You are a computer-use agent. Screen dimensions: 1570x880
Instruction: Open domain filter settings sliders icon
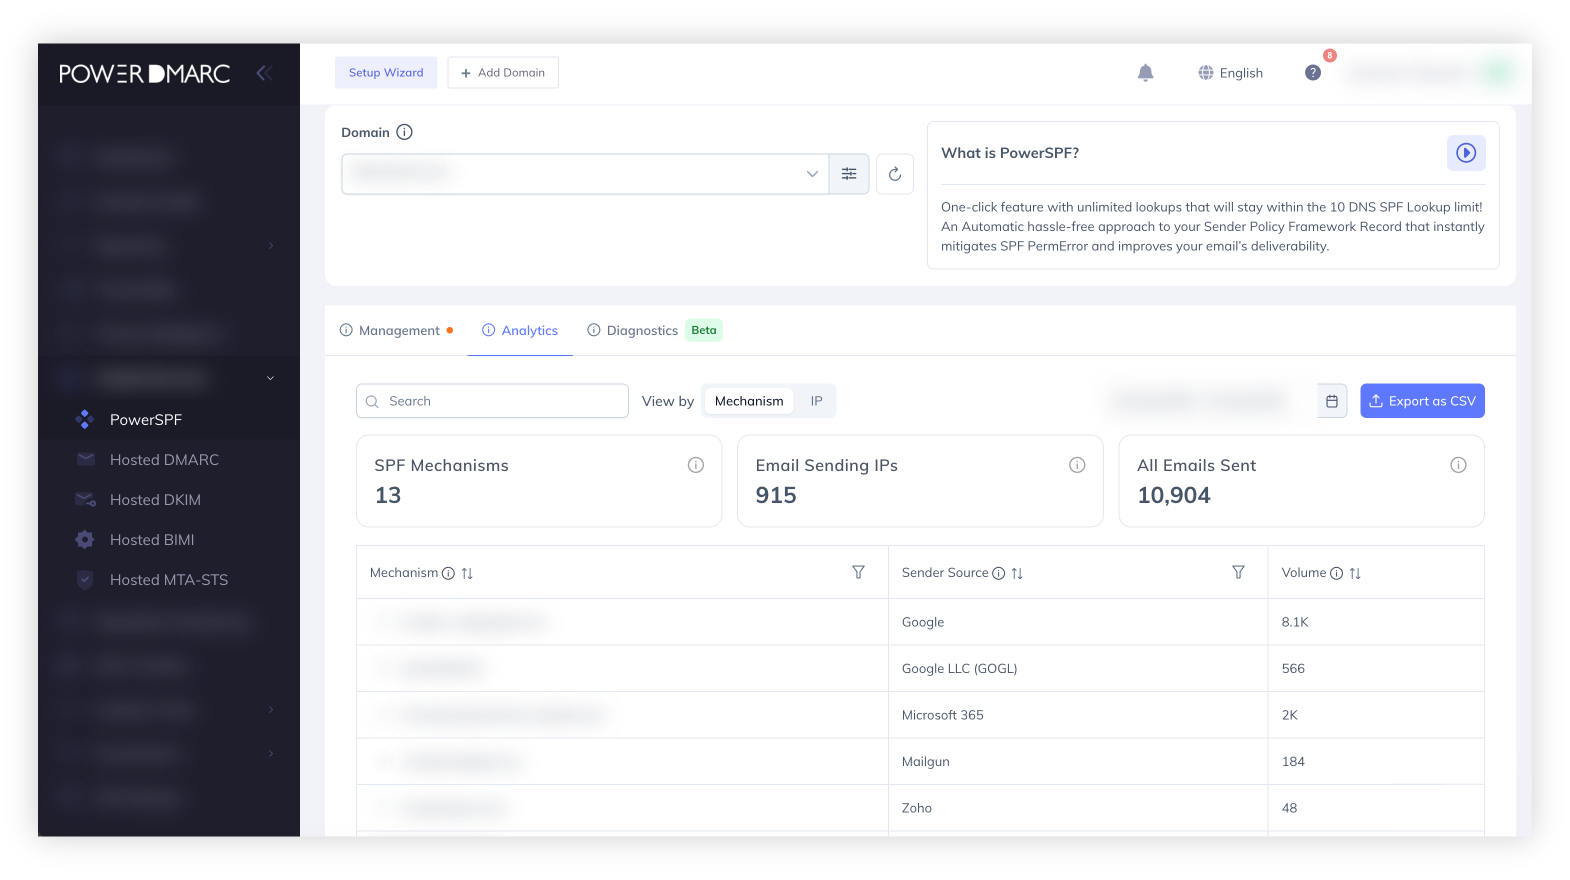[849, 174]
